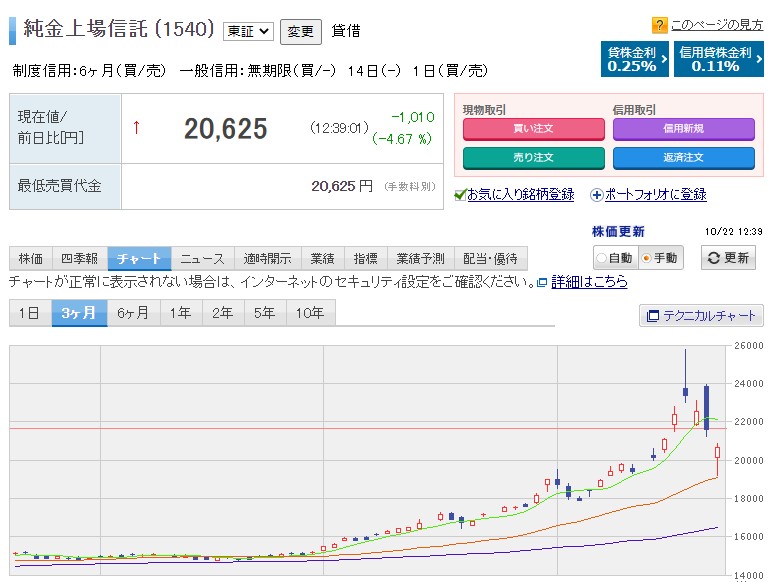Click the 売り注文 button

pos(534,158)
